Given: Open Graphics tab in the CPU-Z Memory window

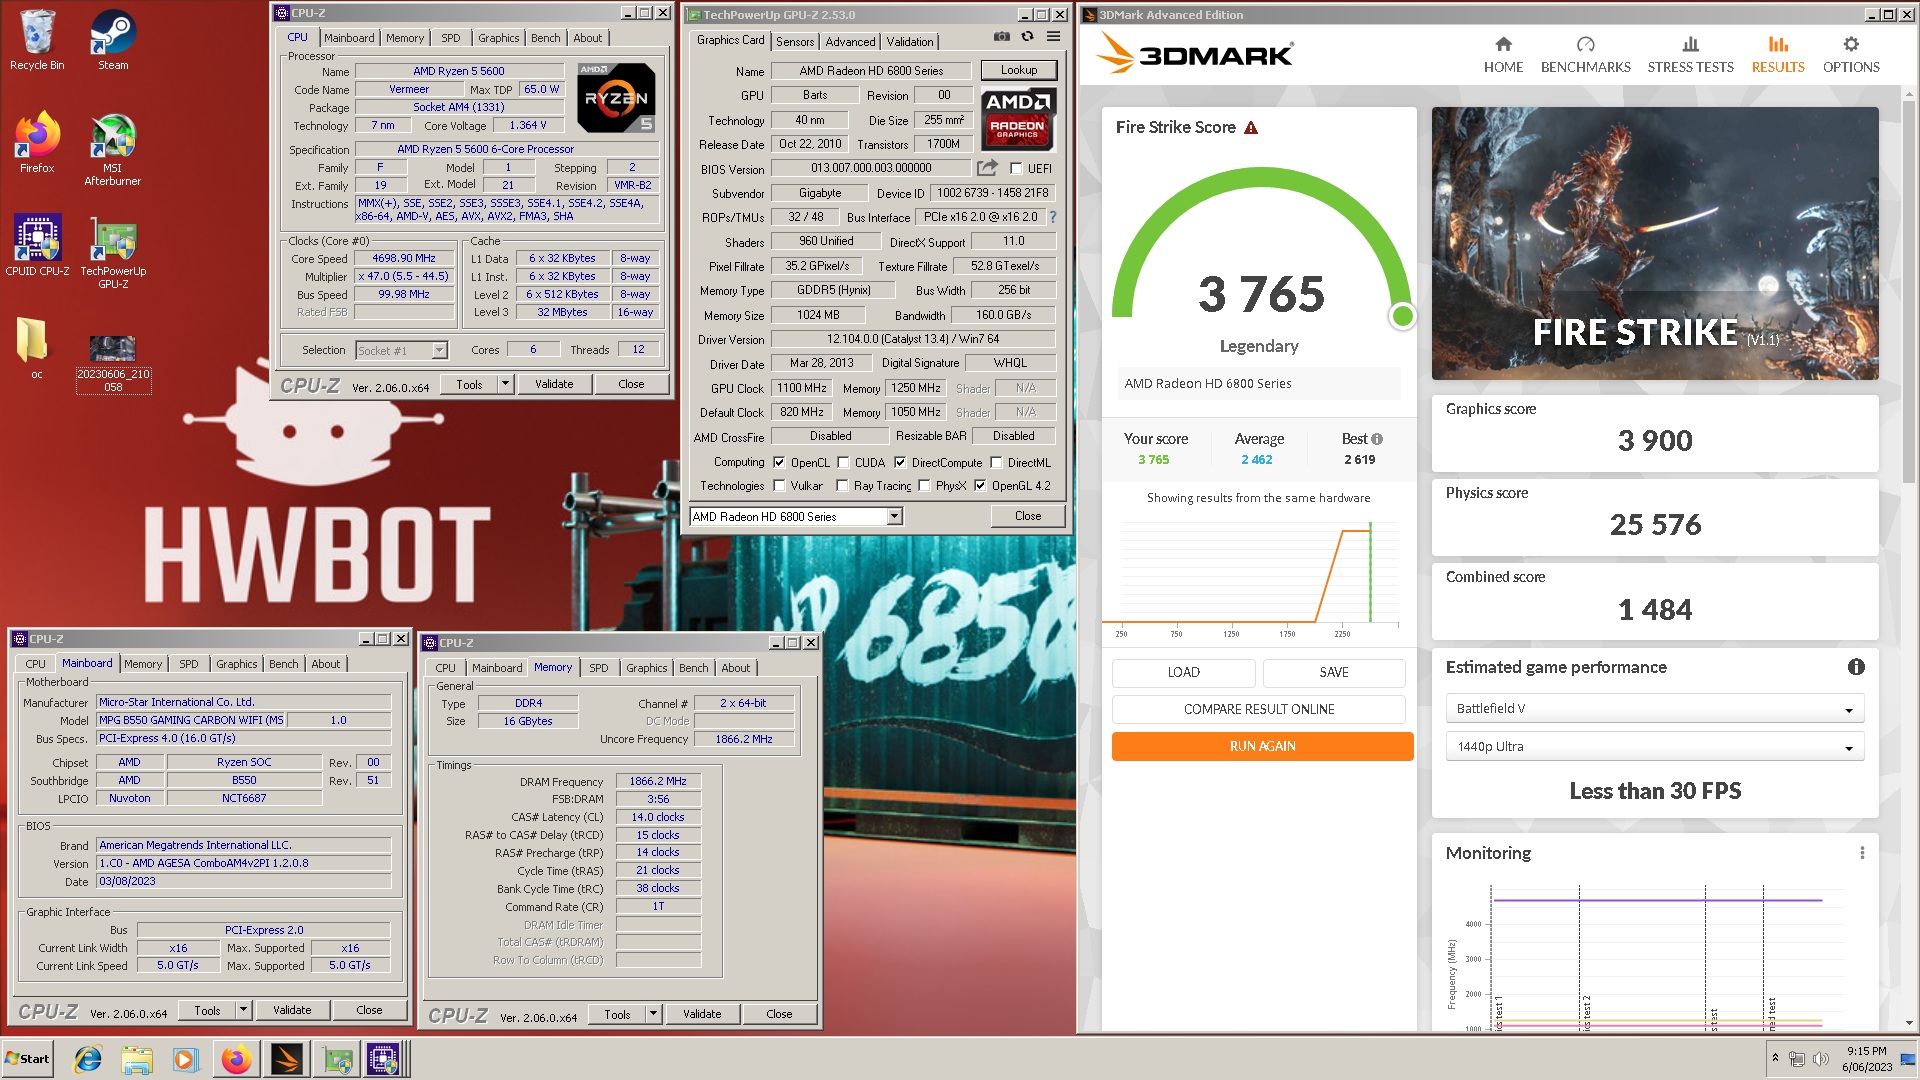Looking at the screenshot, I should [646, 668].
